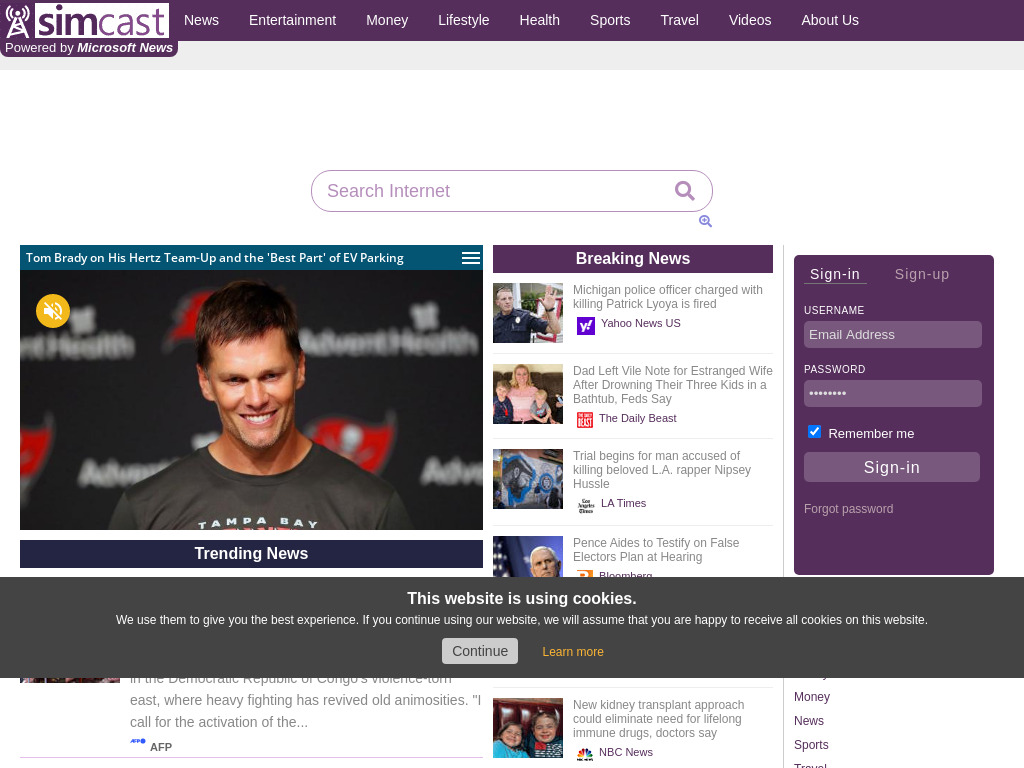Viewport: 1024px width, 768px height.
Task: Open the About Us menu
Action: (830, 20)
